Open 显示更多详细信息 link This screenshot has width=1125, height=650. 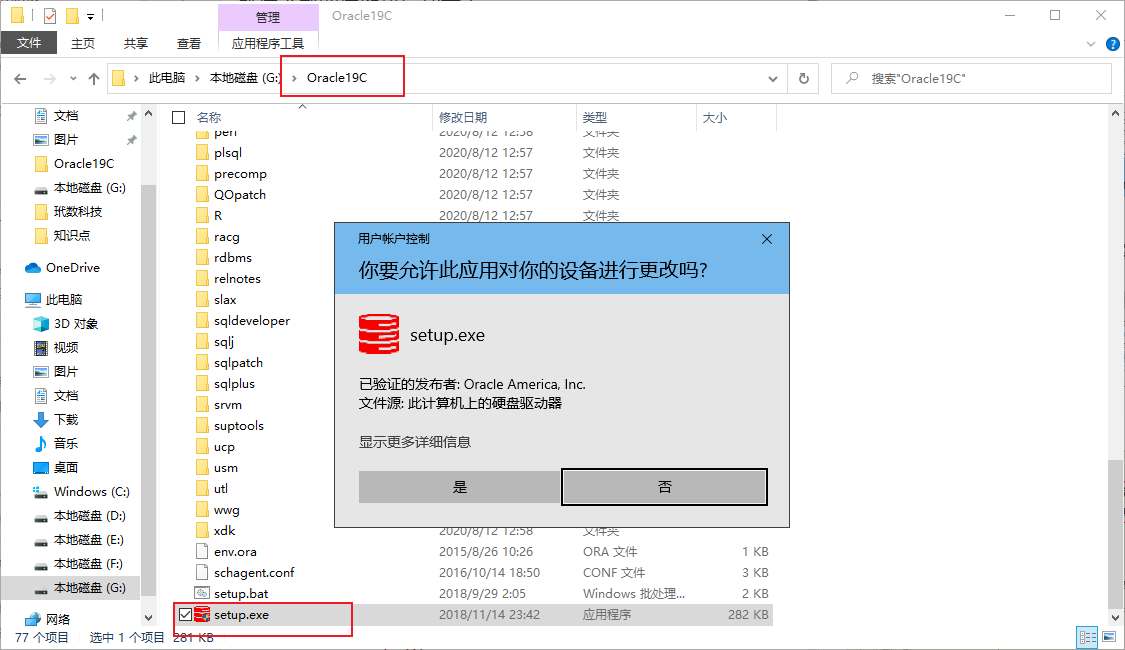point(415,442)
